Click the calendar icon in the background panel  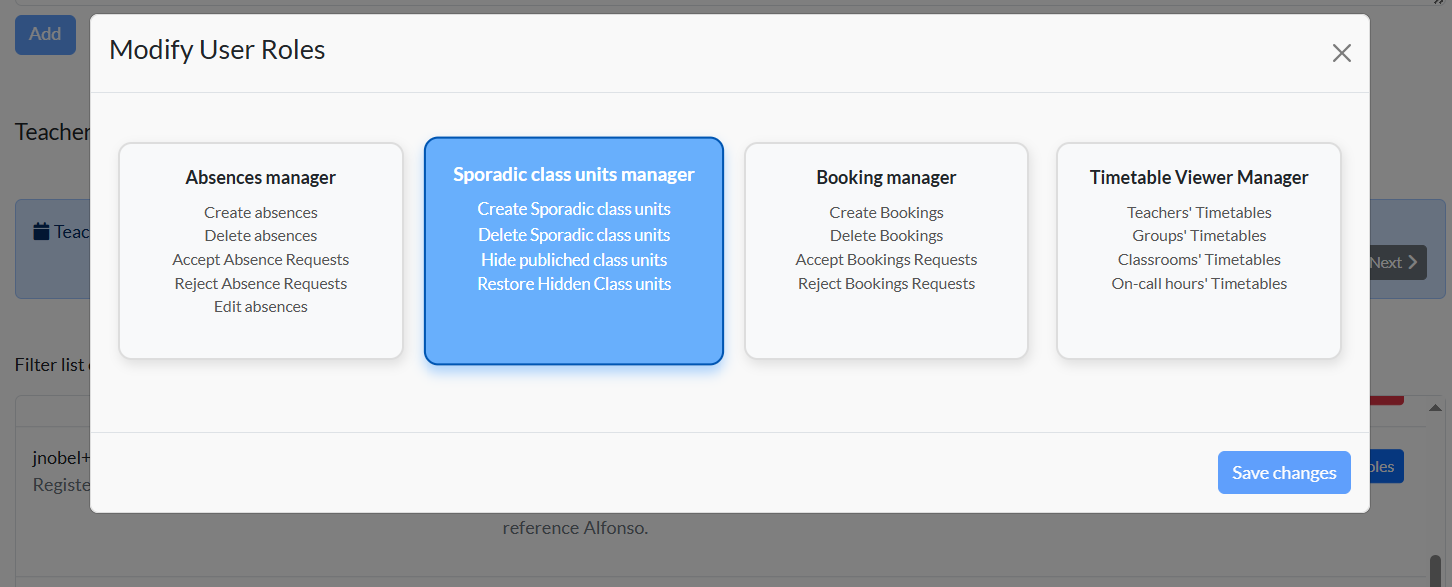41,232
